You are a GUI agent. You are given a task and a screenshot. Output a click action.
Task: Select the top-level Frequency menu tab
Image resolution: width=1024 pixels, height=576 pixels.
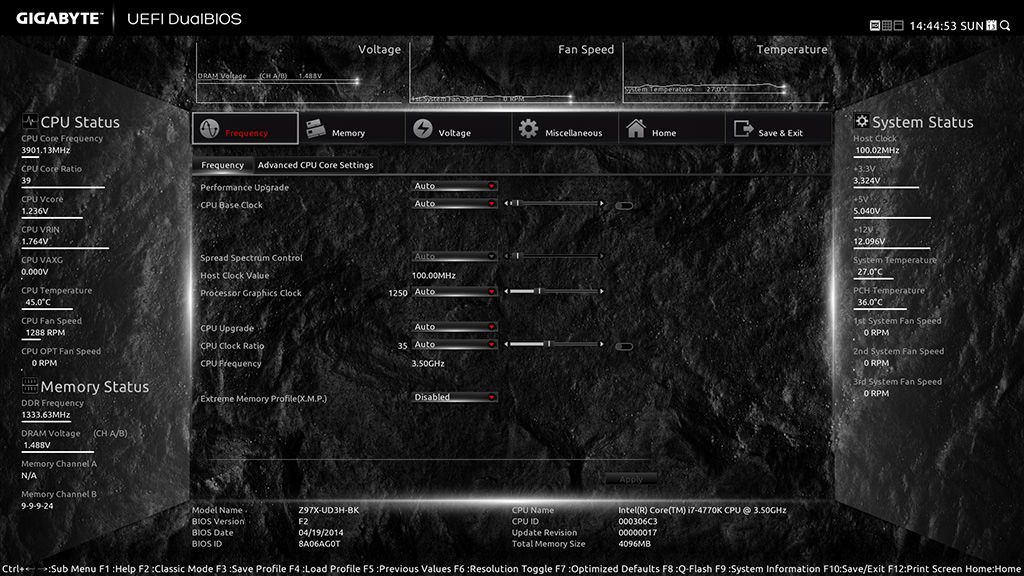(x=245, y=129)
